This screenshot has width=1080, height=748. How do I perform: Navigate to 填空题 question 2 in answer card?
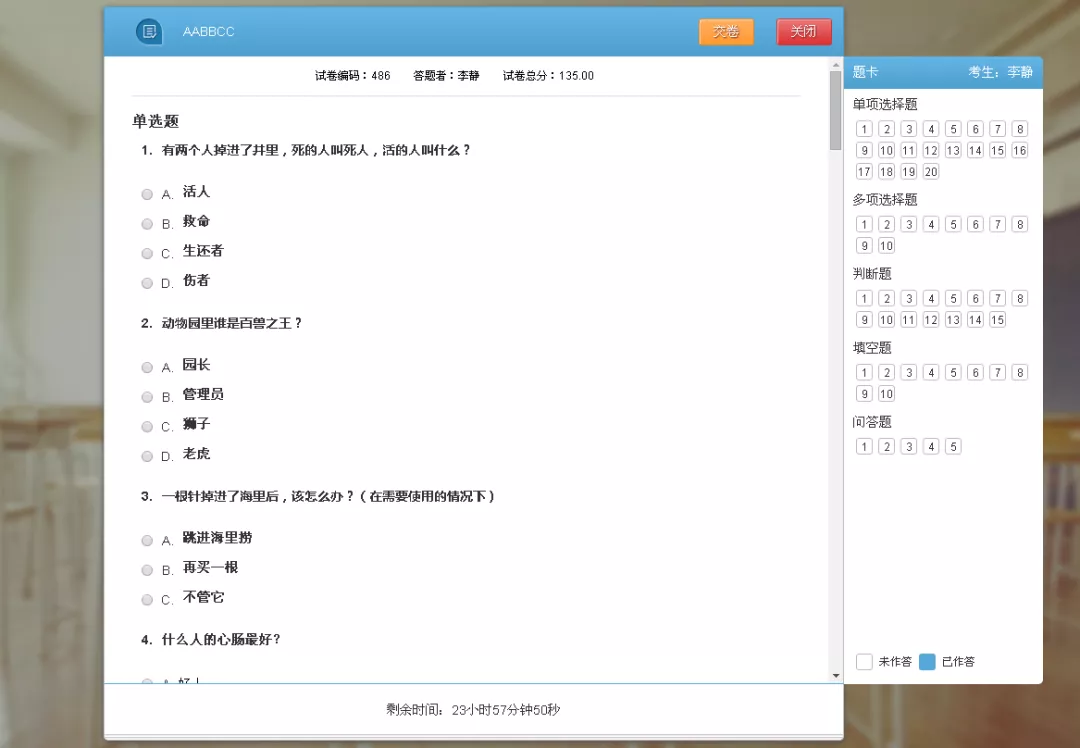tap(886, 373)
